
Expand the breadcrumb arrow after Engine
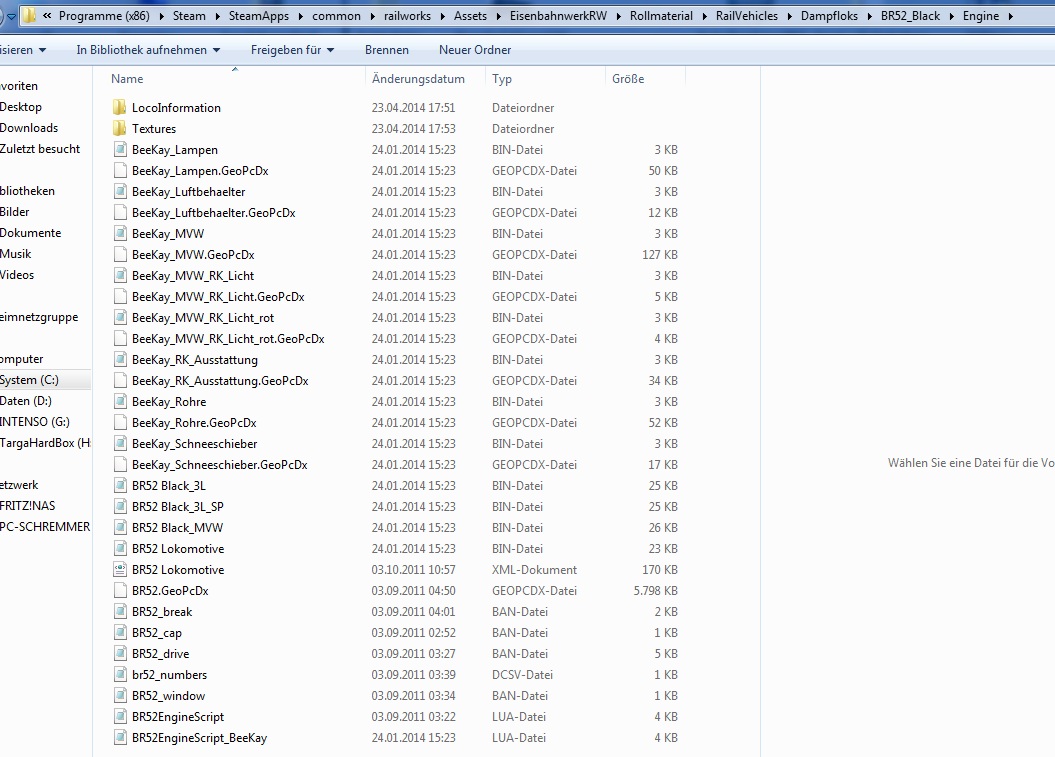[1010, 16]
